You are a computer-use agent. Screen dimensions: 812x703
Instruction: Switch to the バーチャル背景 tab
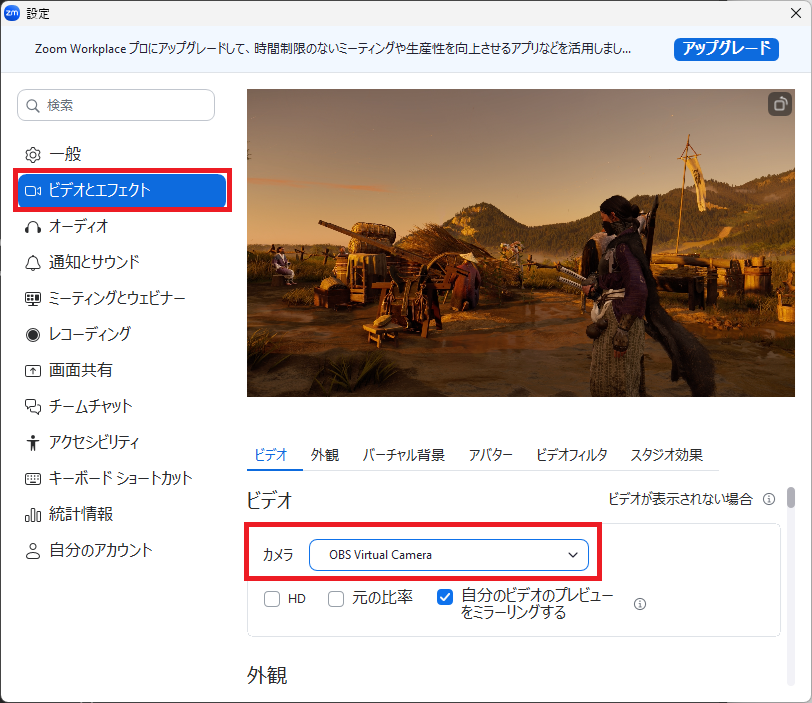[403, 455]
